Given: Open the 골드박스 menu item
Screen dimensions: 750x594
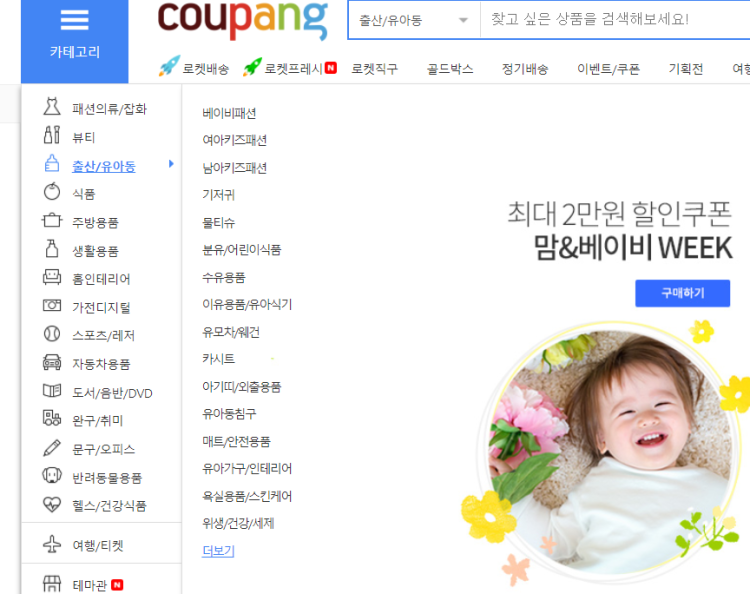Looking at the screenshot, I should 450,69.
